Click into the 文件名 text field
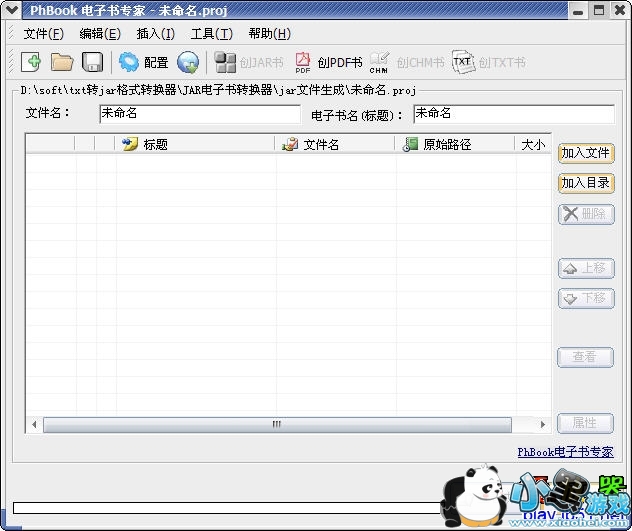 click(x=199, y=114)
